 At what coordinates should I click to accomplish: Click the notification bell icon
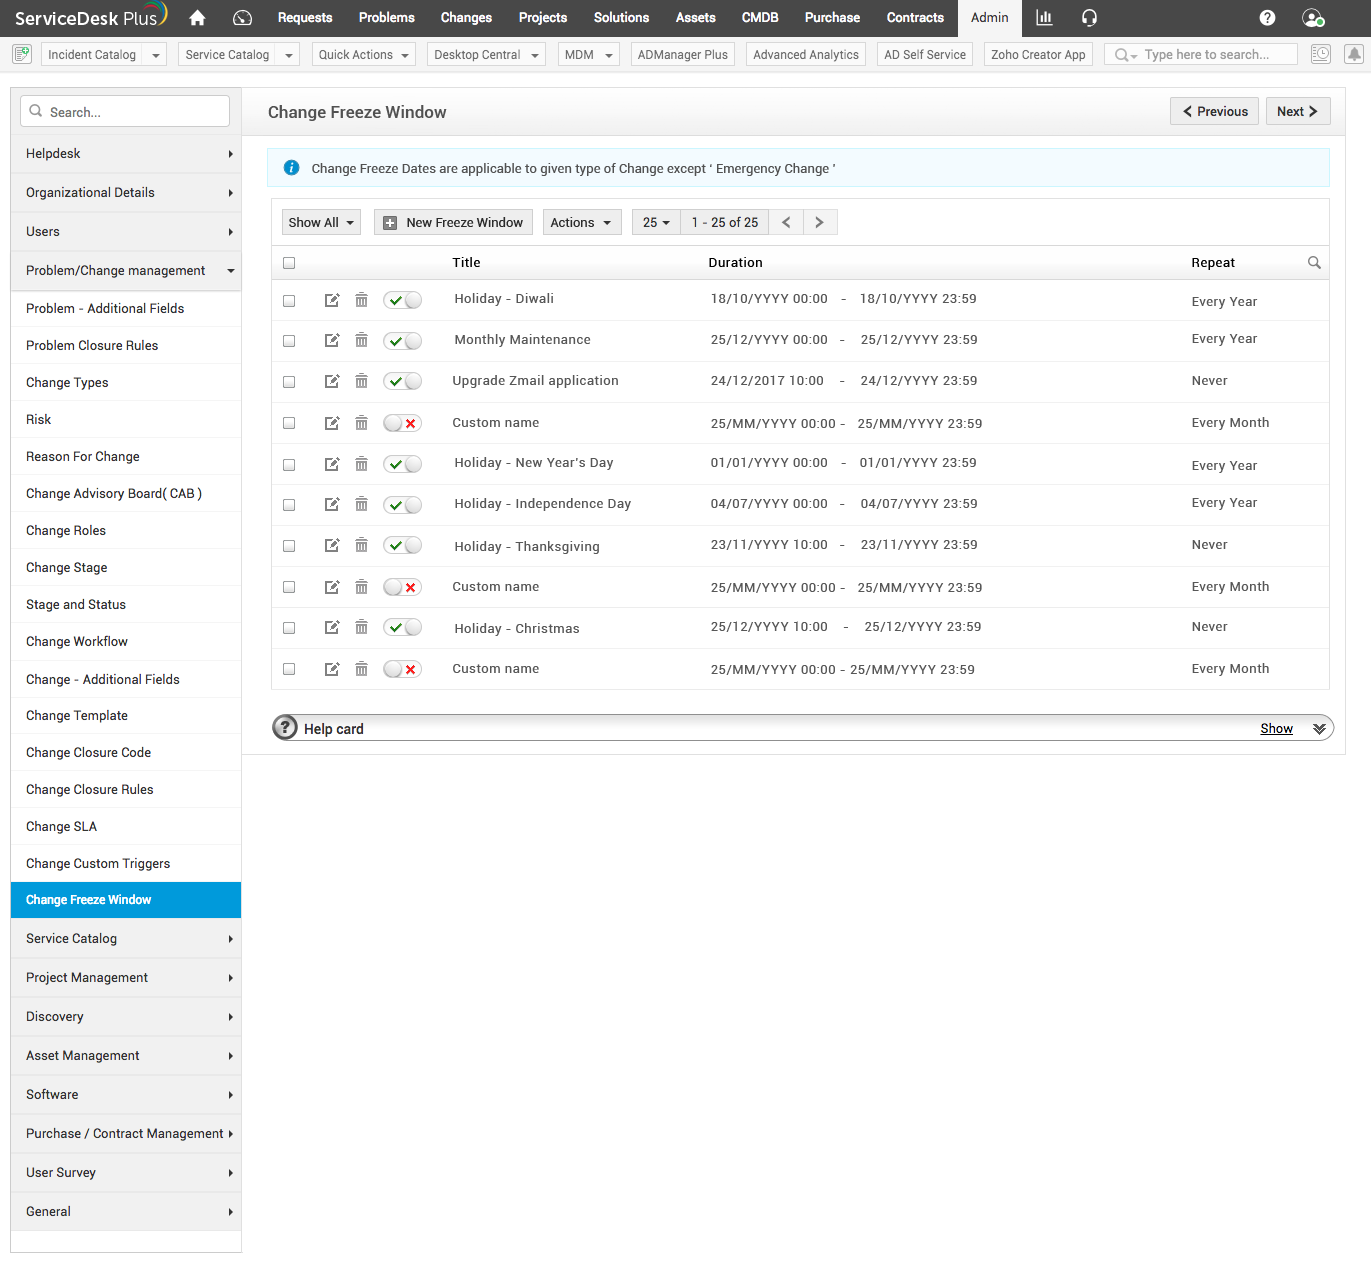pos(1356,54)
